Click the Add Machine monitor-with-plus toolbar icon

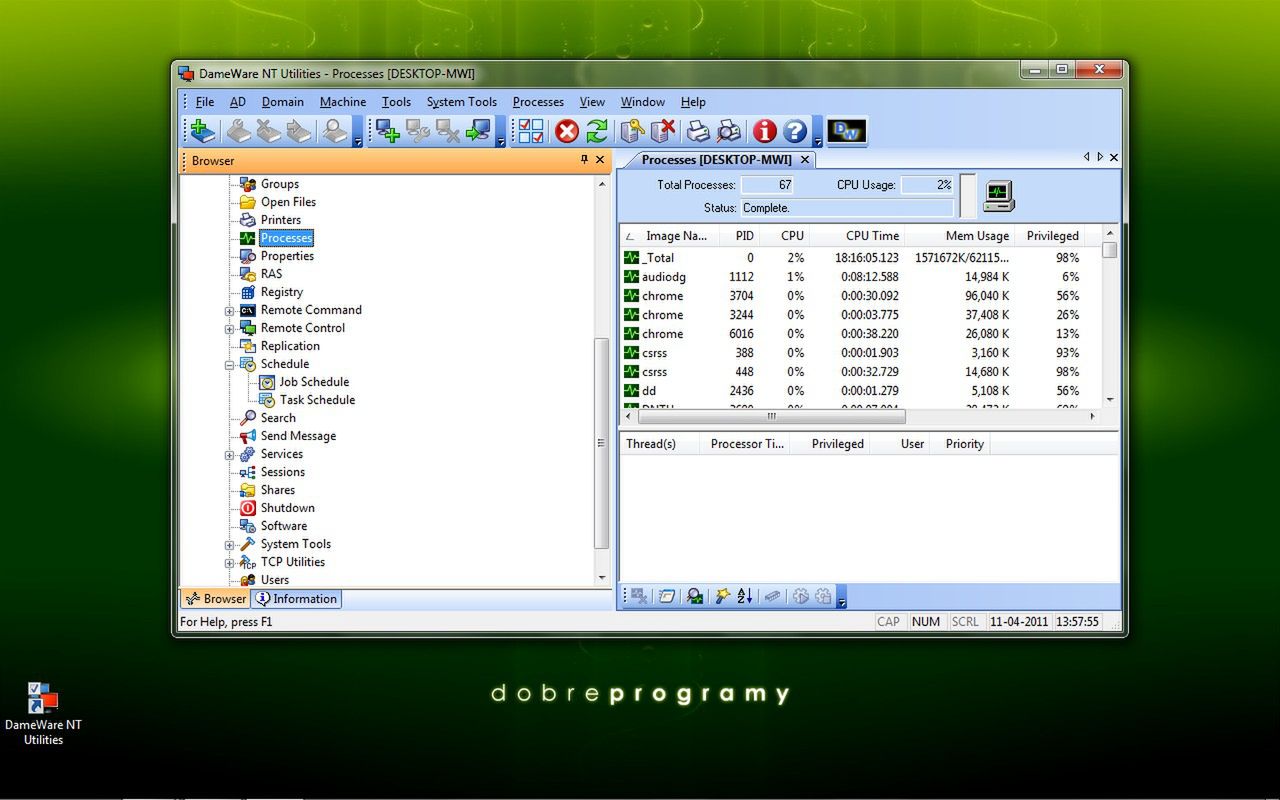pyautogui.click(x=387, y=131)
